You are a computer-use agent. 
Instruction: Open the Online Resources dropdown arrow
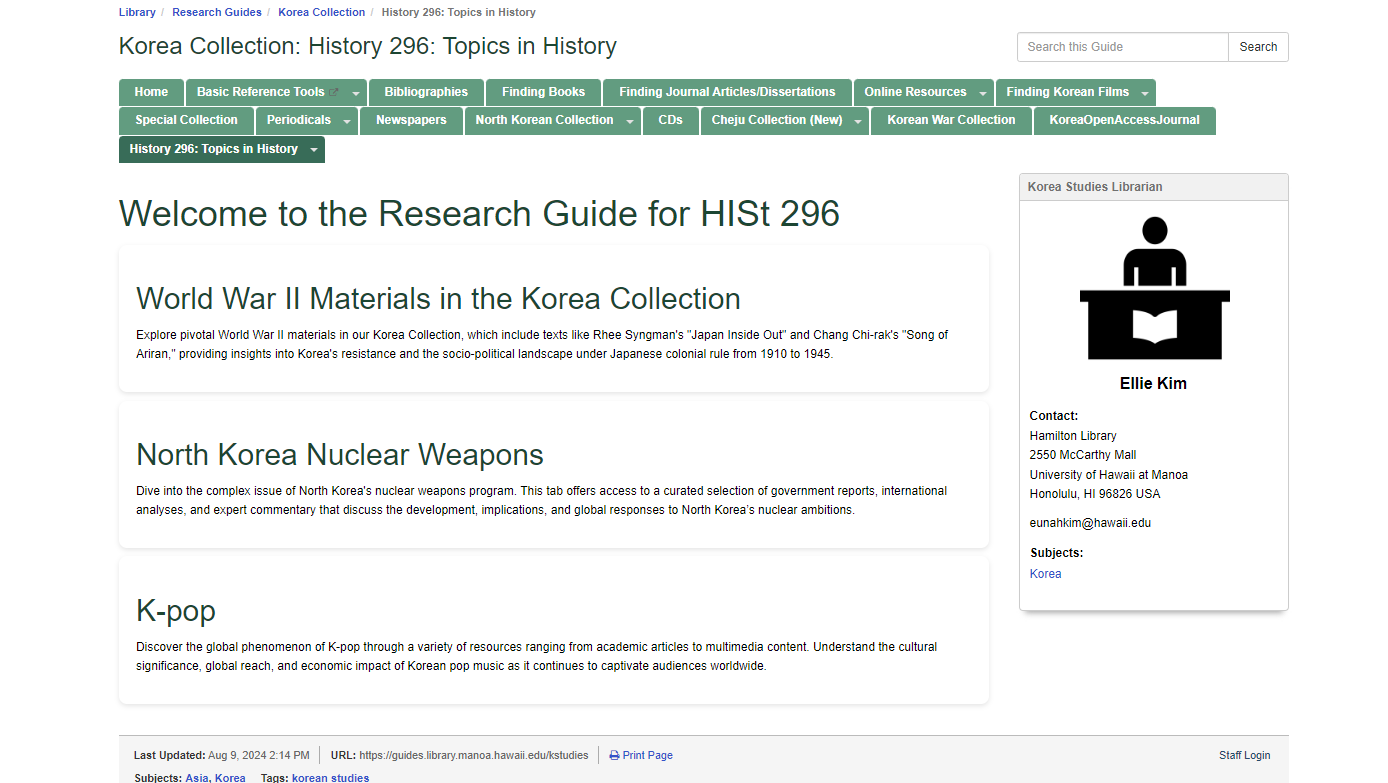(982, 93)
